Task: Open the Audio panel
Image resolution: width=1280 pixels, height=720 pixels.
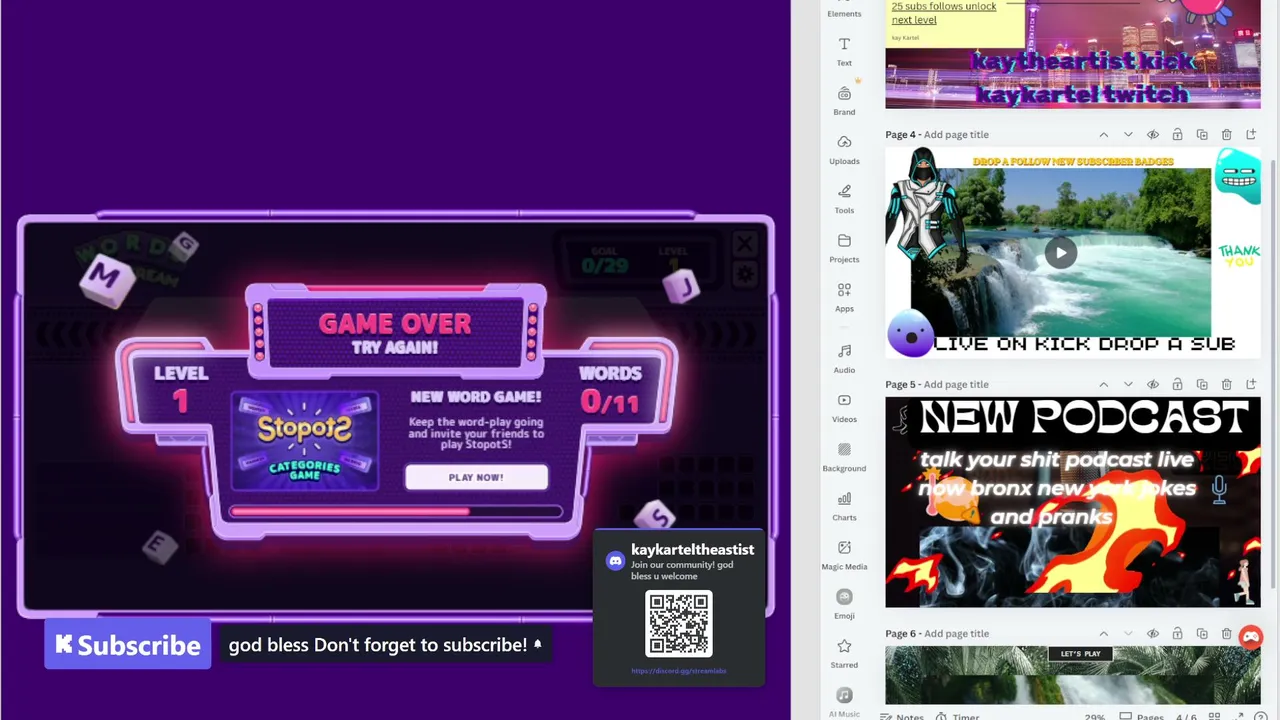Action: point(844,358)
